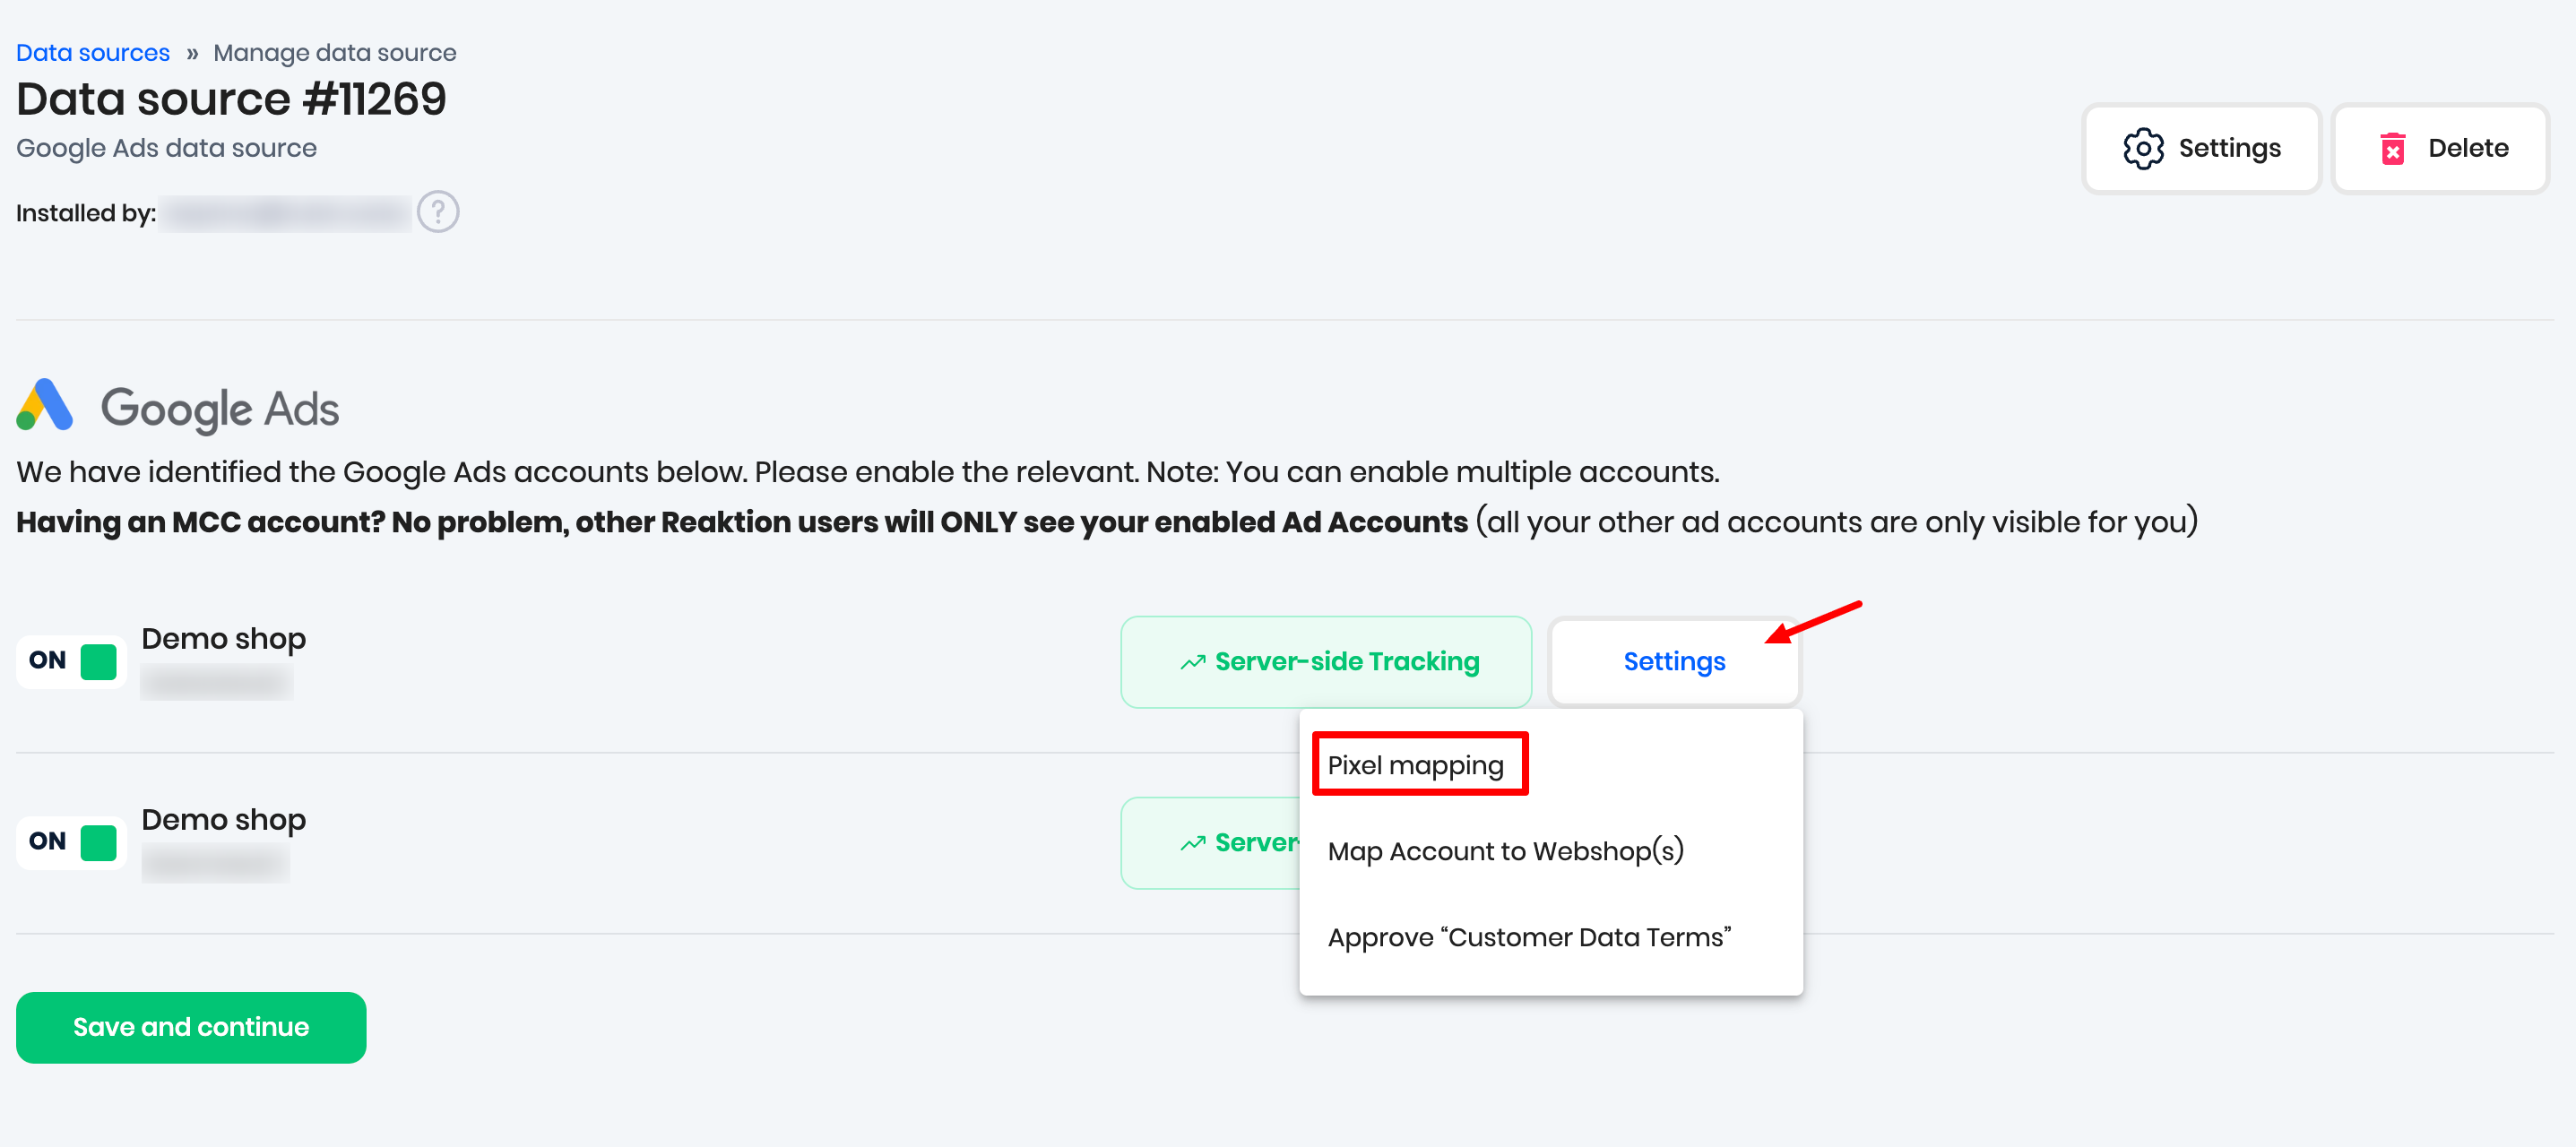Select Pixel mapping from the menu

(1415, 765)
